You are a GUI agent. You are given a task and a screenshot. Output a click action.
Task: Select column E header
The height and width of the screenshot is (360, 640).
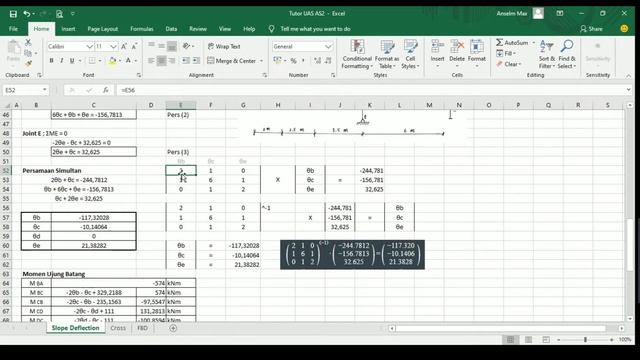(180, 105)
